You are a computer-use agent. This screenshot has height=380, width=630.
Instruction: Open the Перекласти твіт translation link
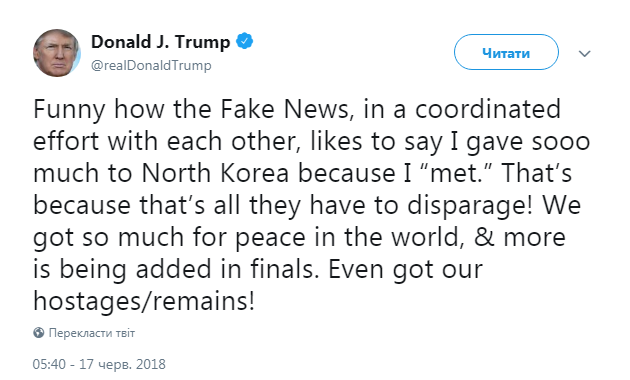click(x=92, y=333)
